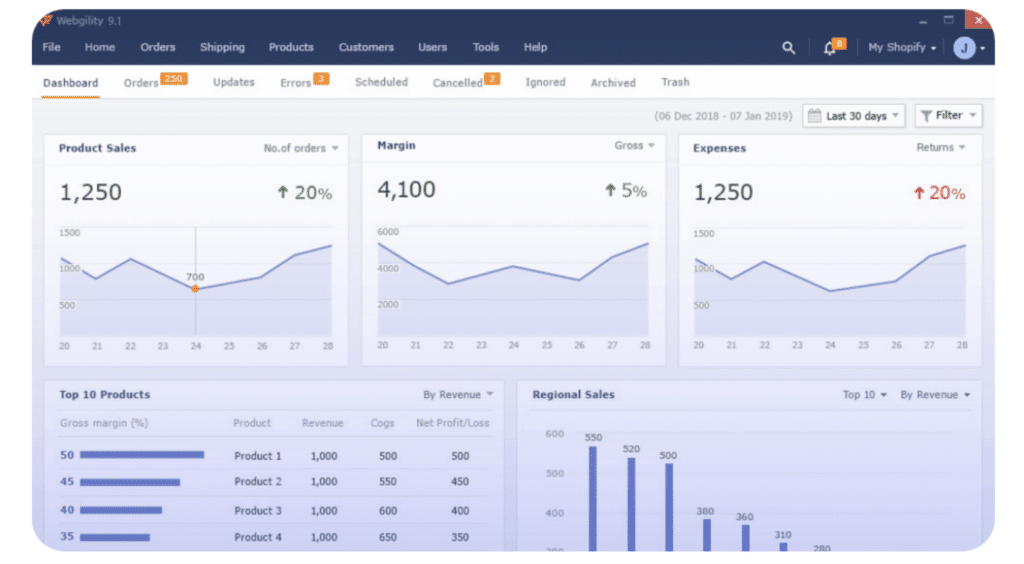Switch to the Dashboard tab

[71, 83]
